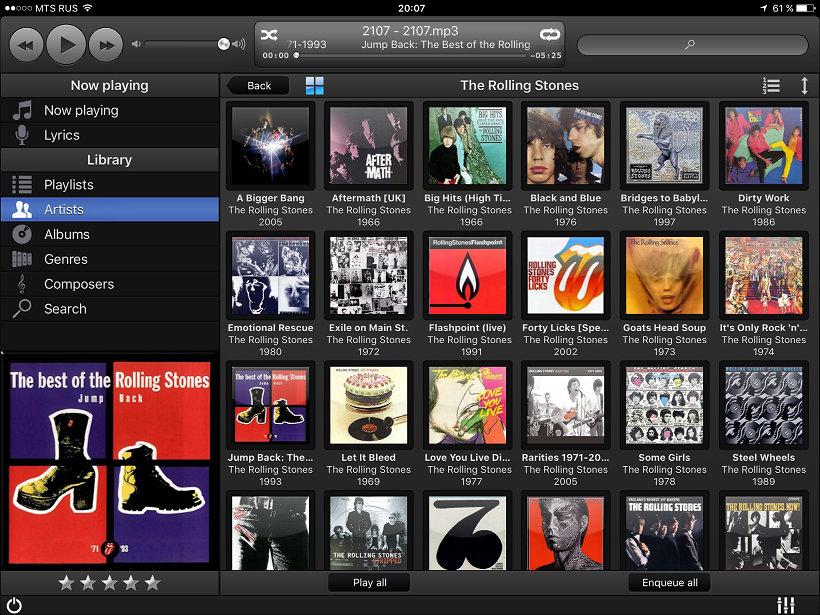This screenshot has width=820, height=615.
Task: Open the Black and Blue album
Action: pos(566,146)
